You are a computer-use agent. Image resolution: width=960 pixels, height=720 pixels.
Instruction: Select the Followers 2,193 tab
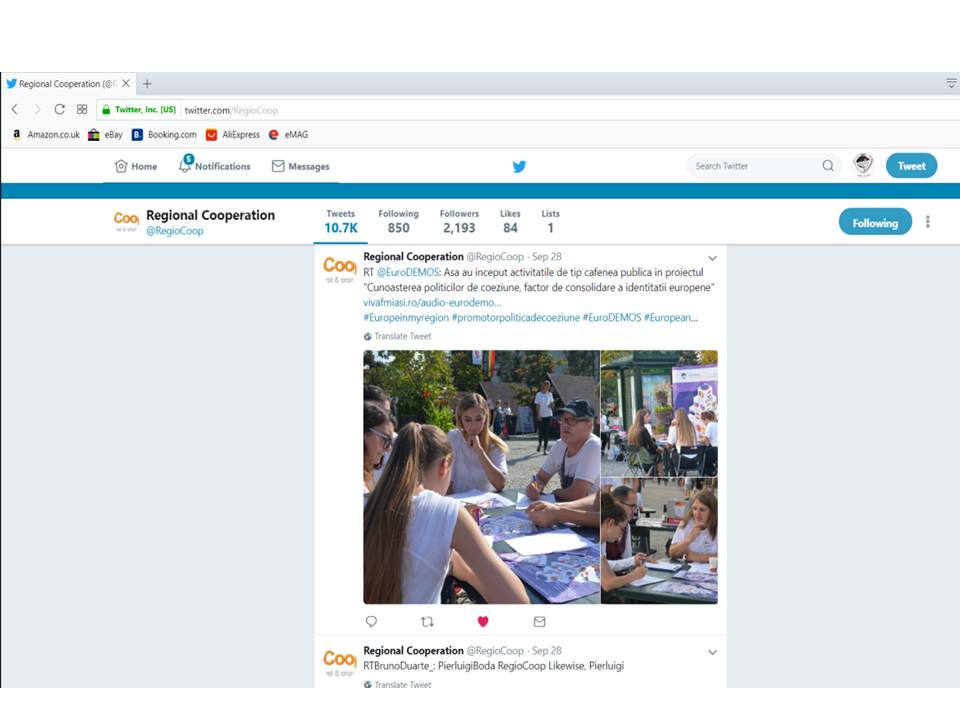pos(459,222)
